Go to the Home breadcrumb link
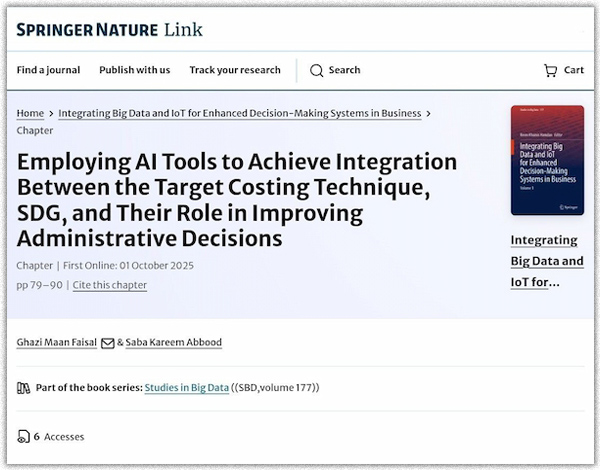Screen dimensions: 600x470 pos(30,114)
